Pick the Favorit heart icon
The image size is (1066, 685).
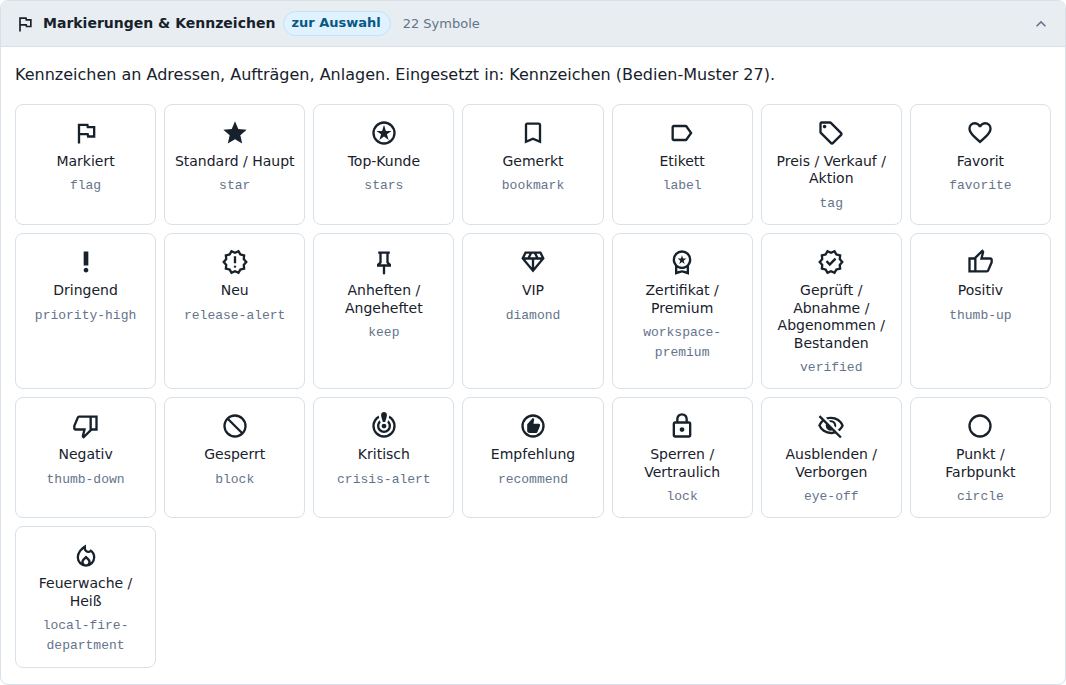tap(980, 133)
